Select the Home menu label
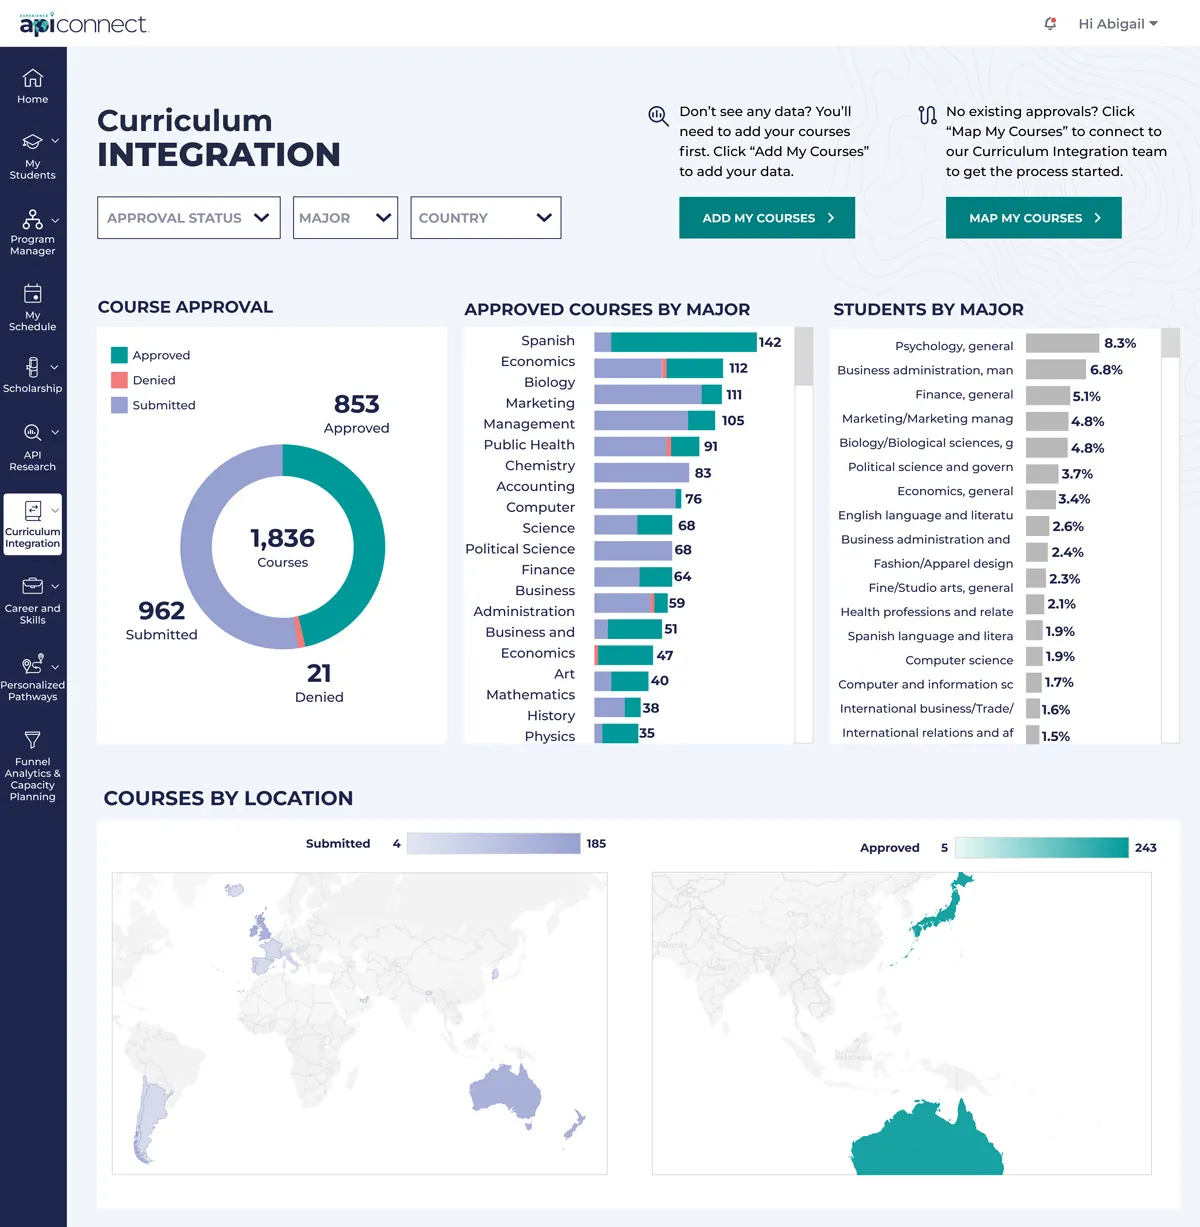Screen dimensions: 1200x1227 (32, 99)
